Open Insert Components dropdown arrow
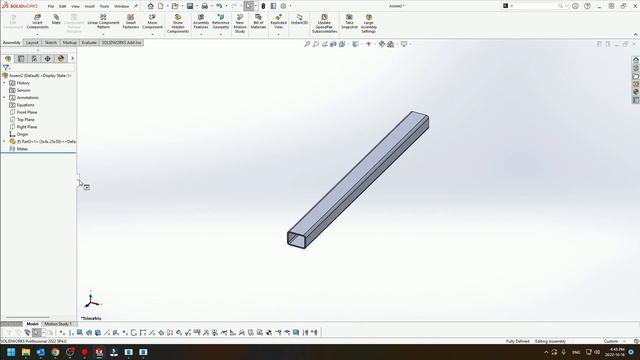Image resolution: width=640 pixels, height=360 pixels. [37, 34]
